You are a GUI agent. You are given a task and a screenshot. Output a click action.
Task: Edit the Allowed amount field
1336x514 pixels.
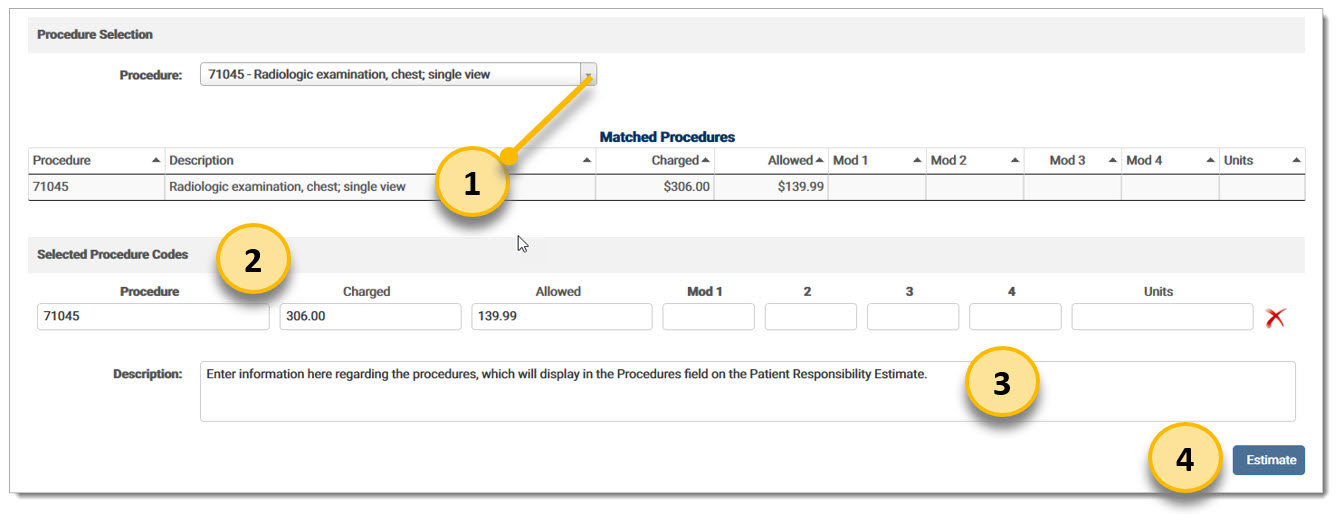point(561,317)
